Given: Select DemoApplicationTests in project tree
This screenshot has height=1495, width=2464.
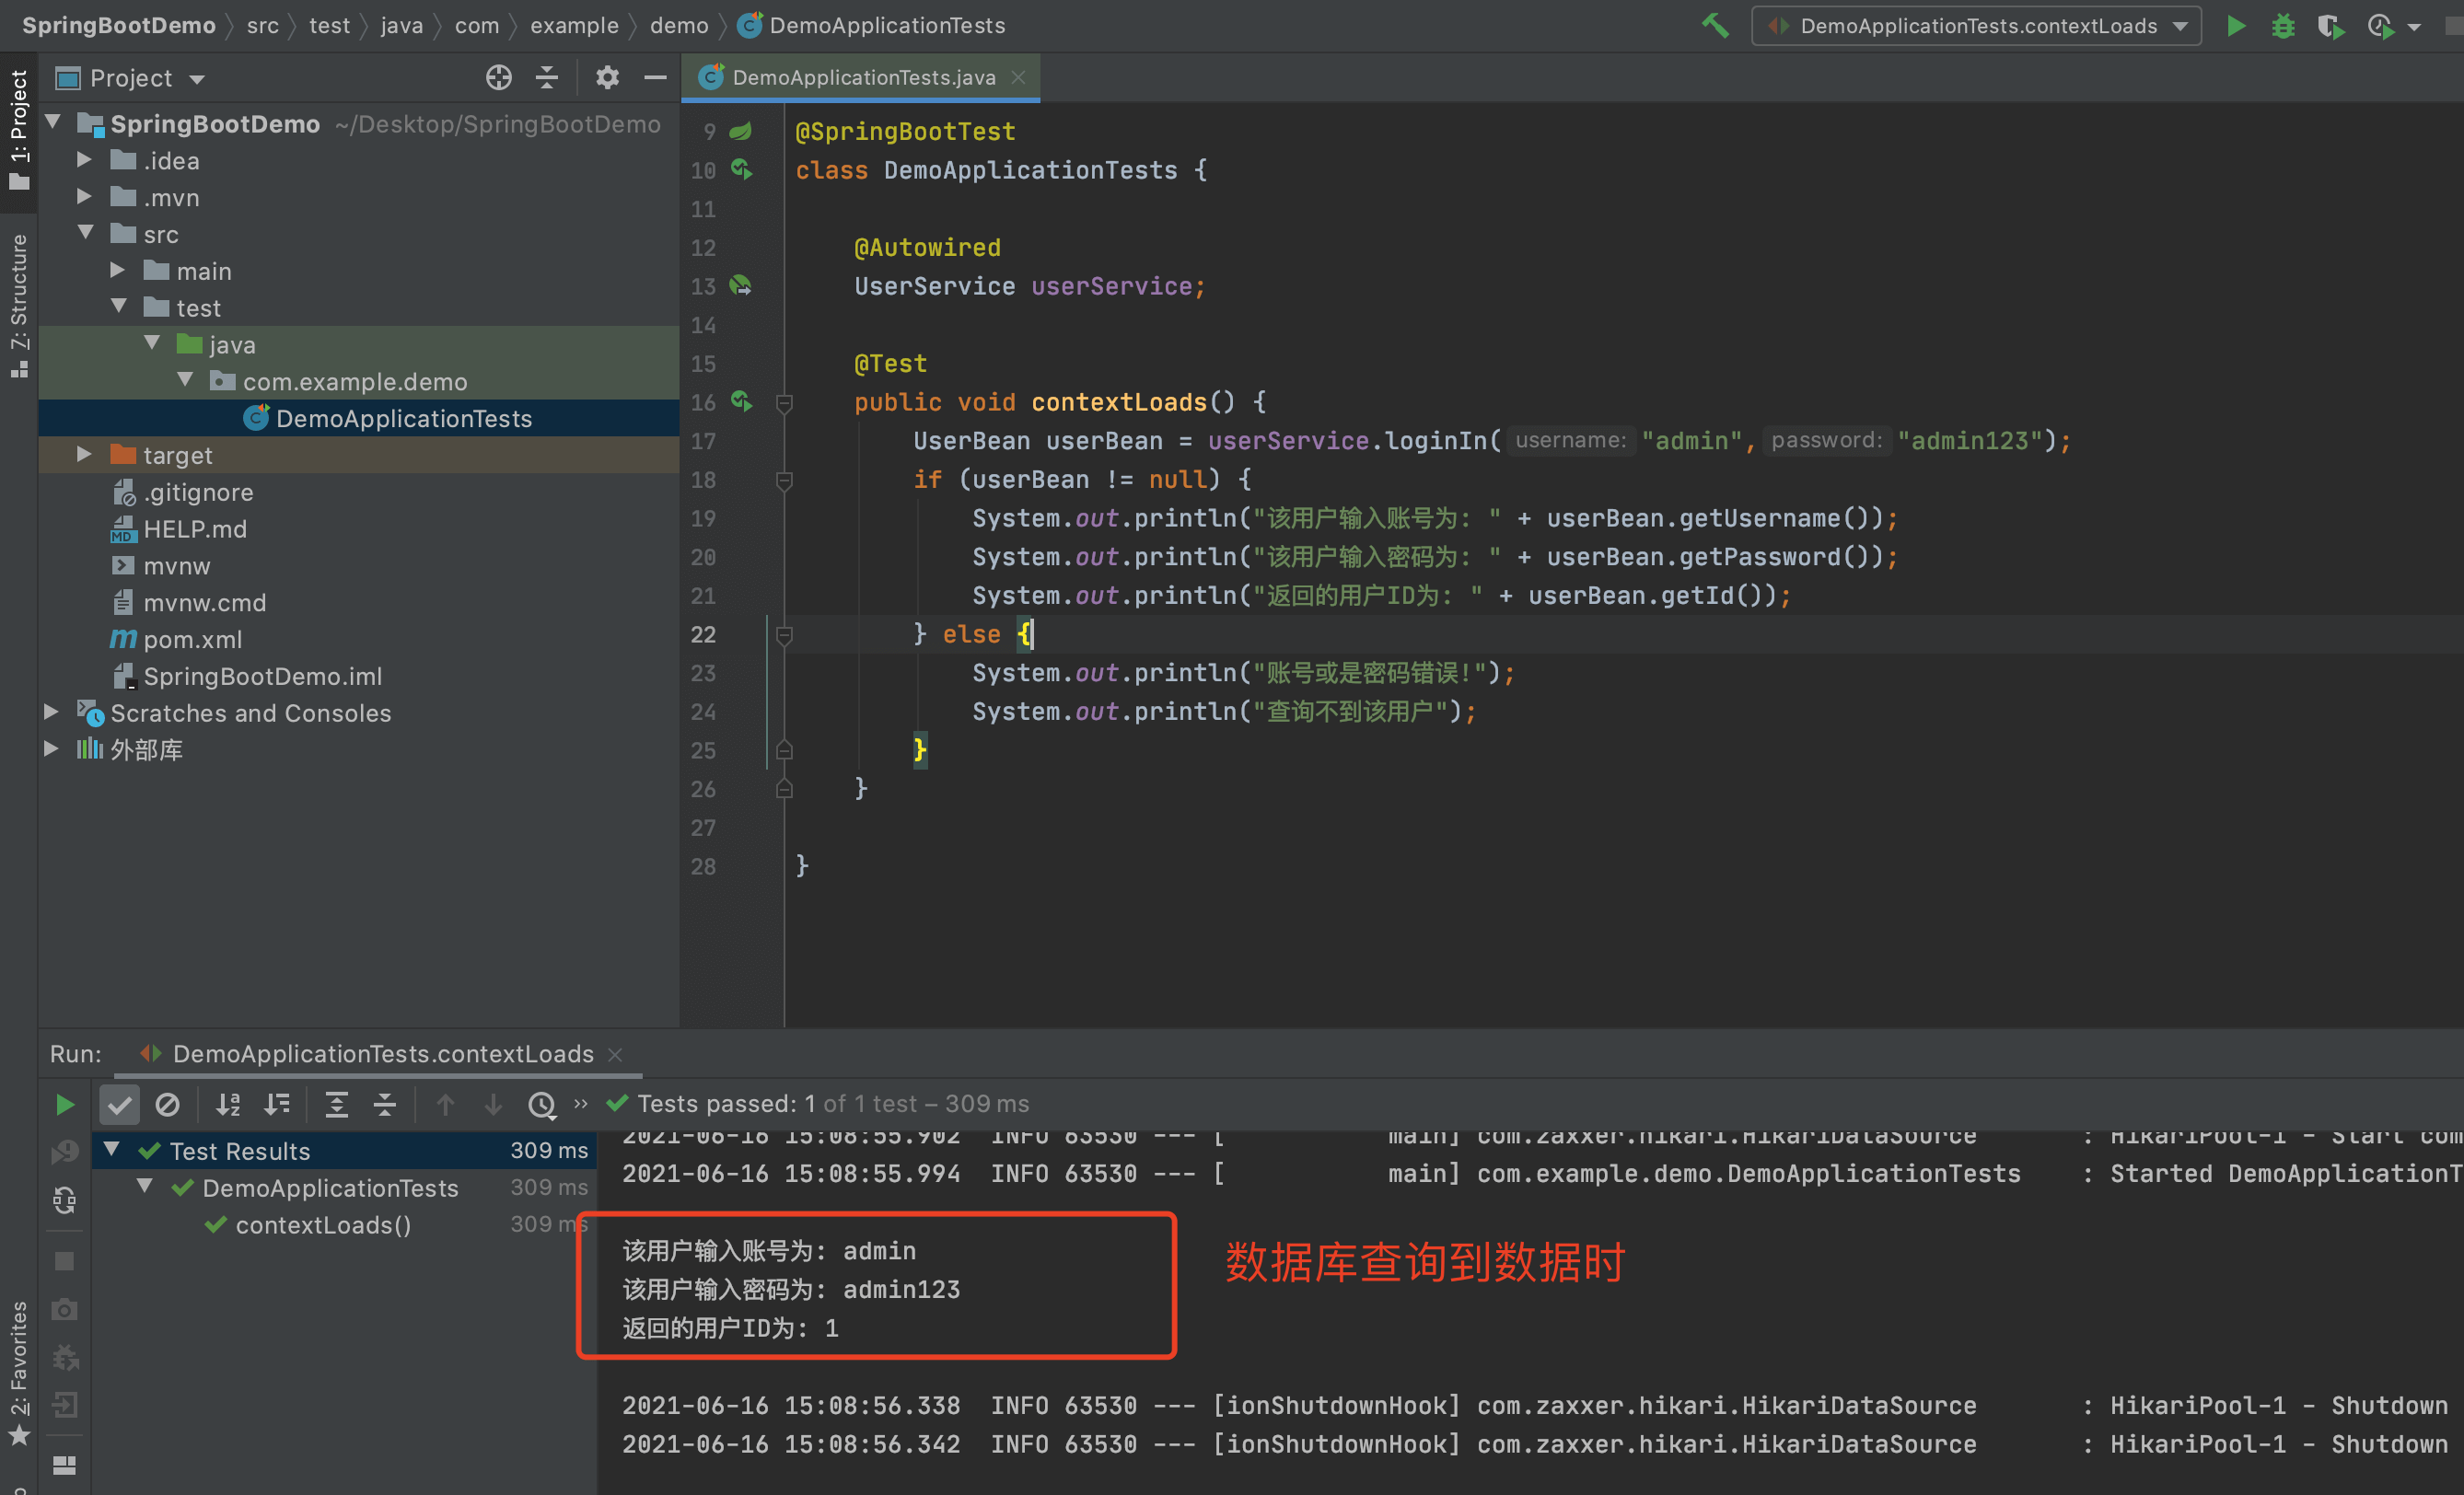Looking at the screenshot, I should coord(359,418).
